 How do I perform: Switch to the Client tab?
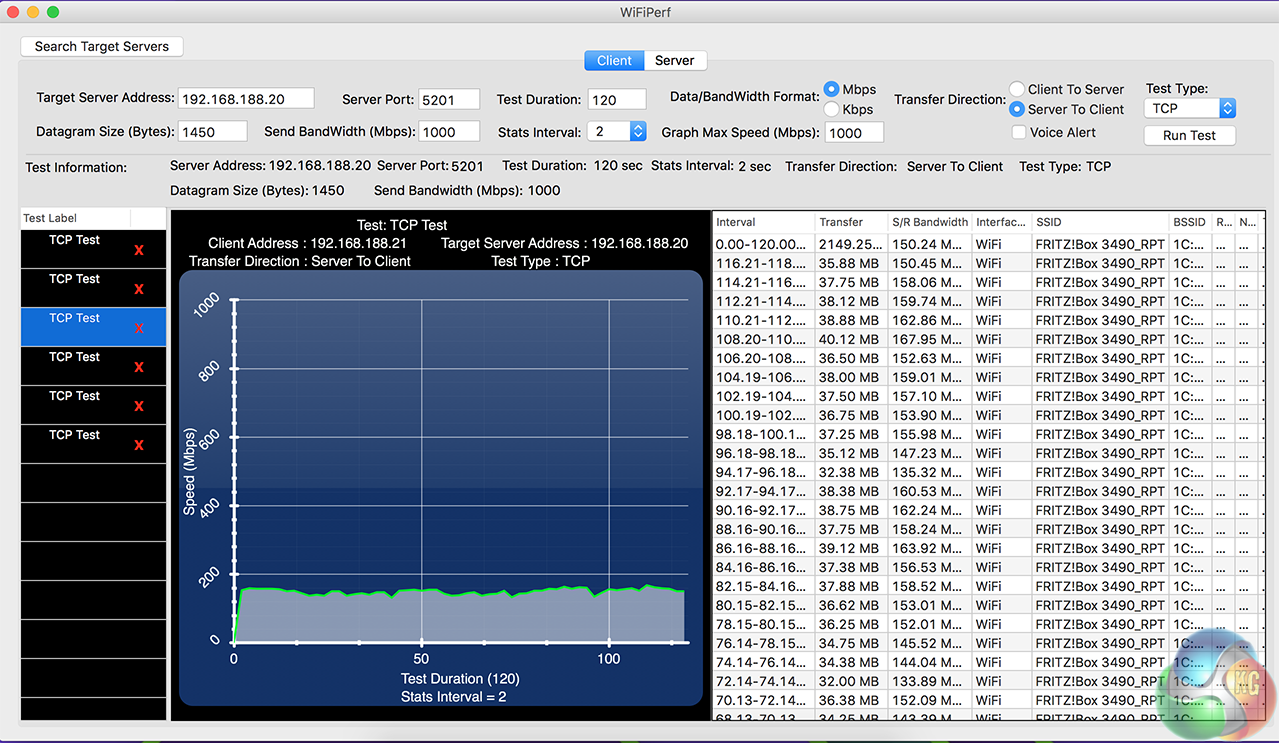[614, 60]
